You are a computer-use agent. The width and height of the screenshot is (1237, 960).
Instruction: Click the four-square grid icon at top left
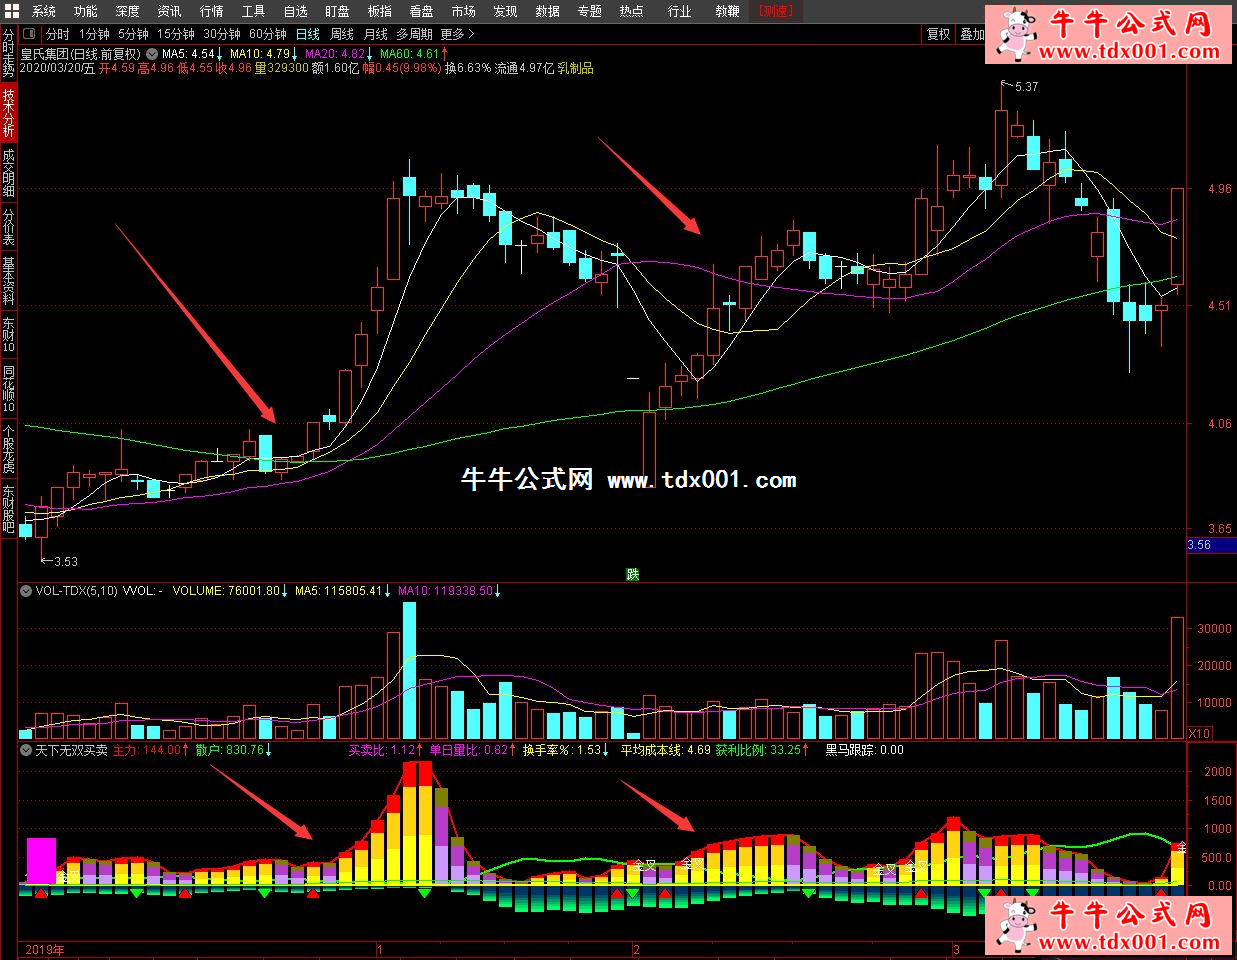tap(12, 11)
